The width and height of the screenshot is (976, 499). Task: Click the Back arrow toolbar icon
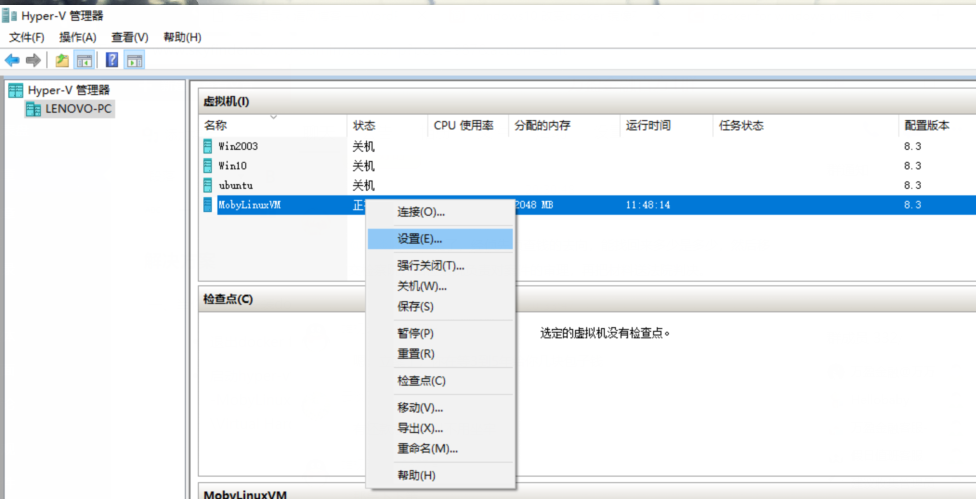point(12,60)
